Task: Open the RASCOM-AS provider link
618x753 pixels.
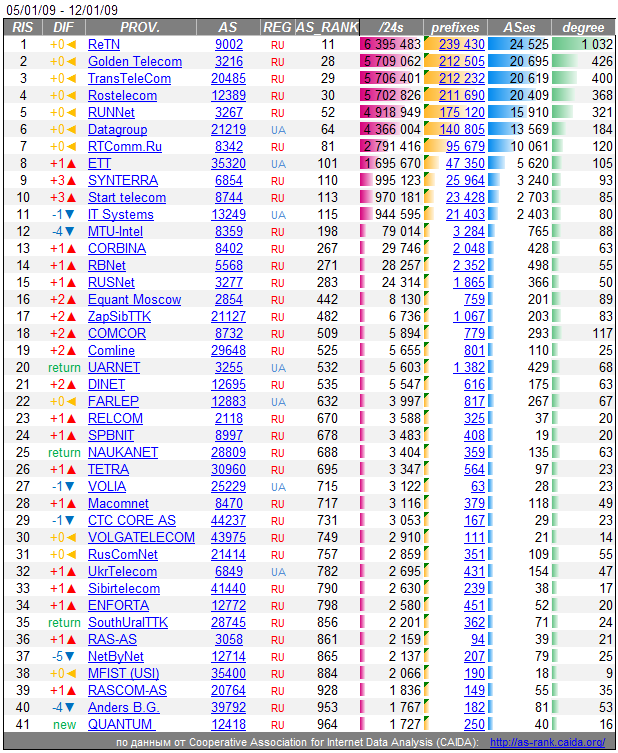Action: click(127, 691)
